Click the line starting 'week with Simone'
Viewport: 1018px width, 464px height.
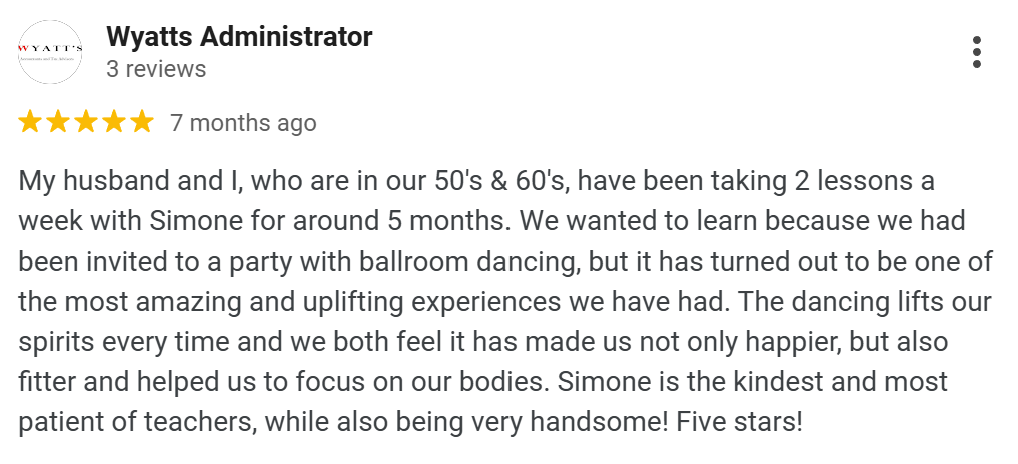(492, 221)
